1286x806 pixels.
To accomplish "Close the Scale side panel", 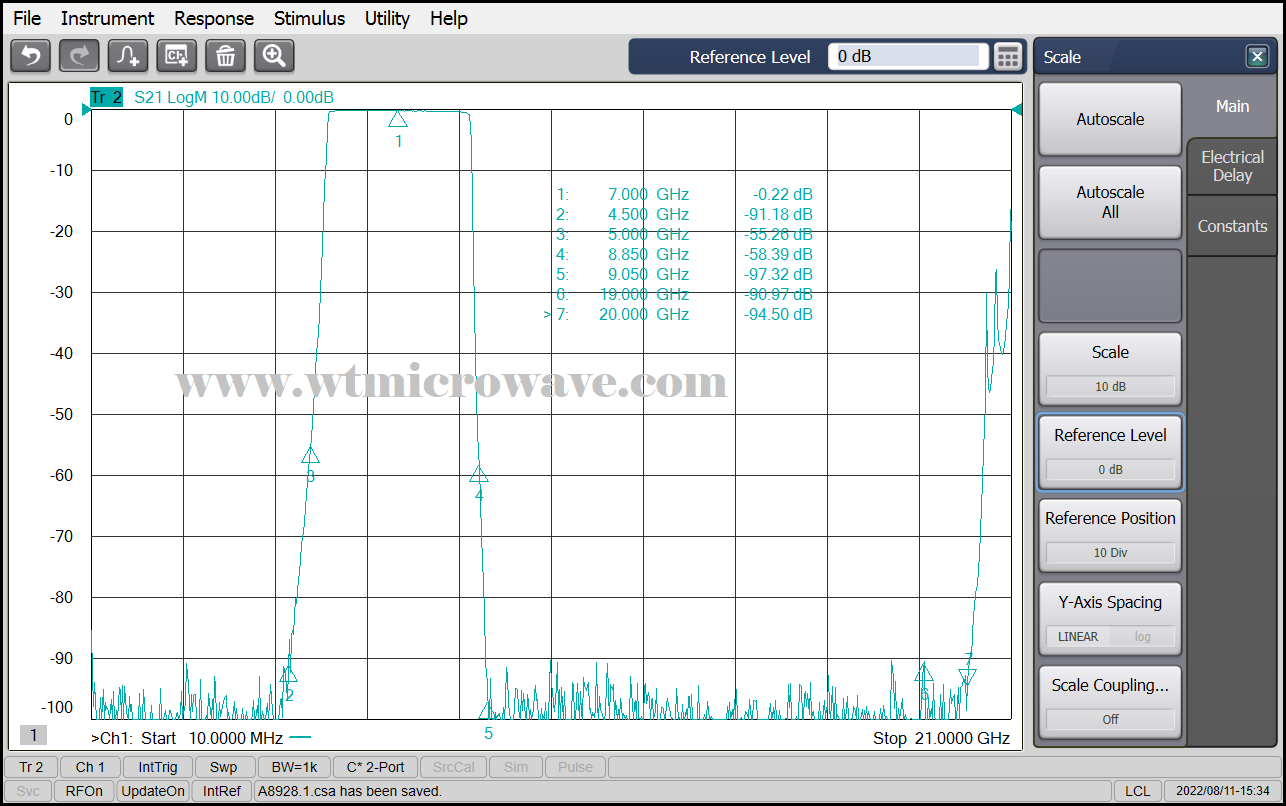I will (1257, 56).
